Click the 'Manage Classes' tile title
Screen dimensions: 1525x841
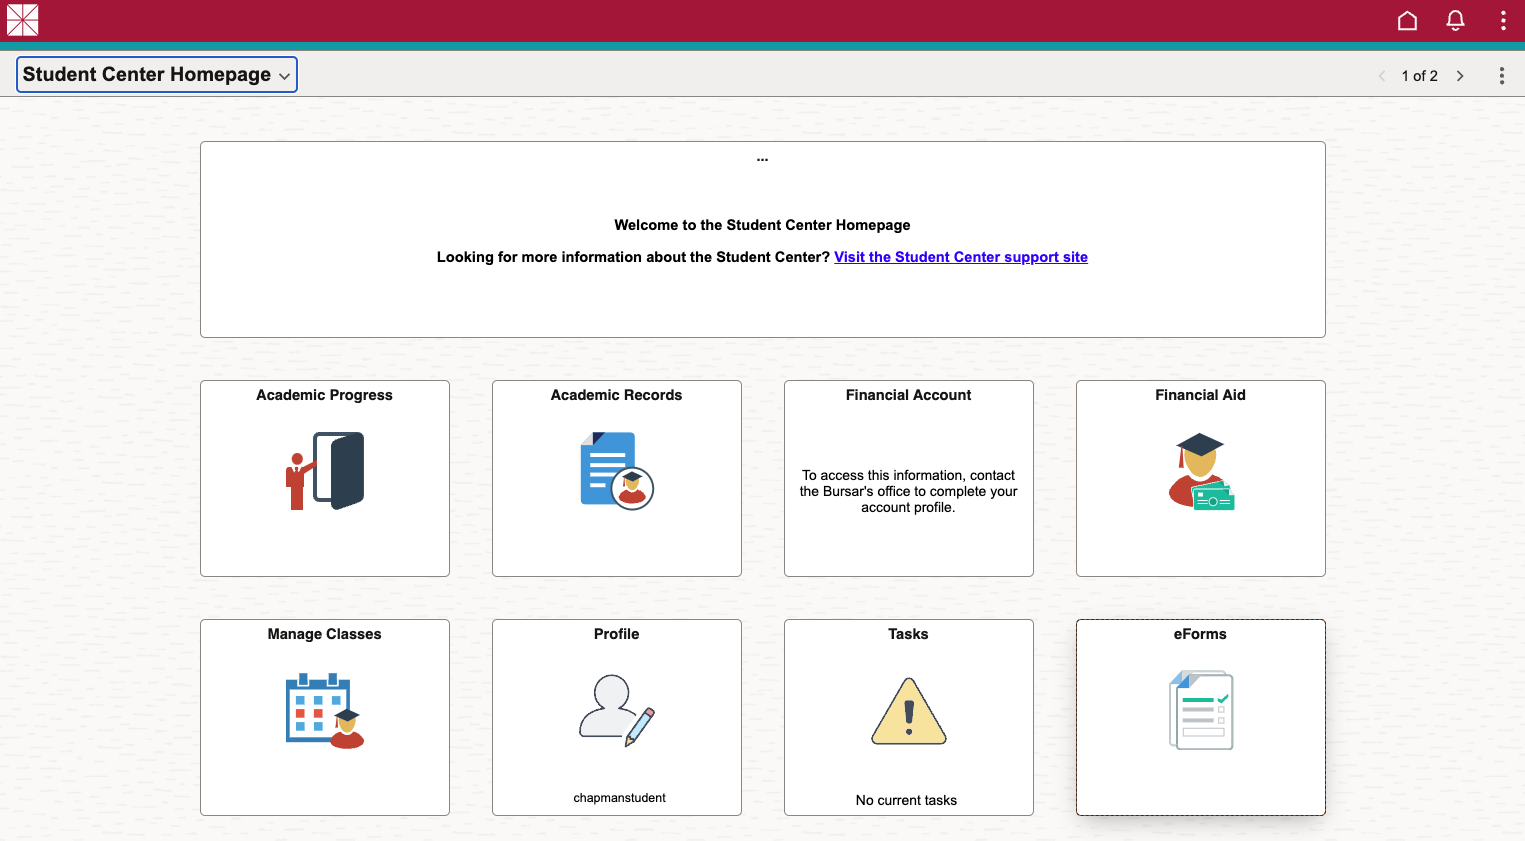pyautogui.click(x=325, y=634)
